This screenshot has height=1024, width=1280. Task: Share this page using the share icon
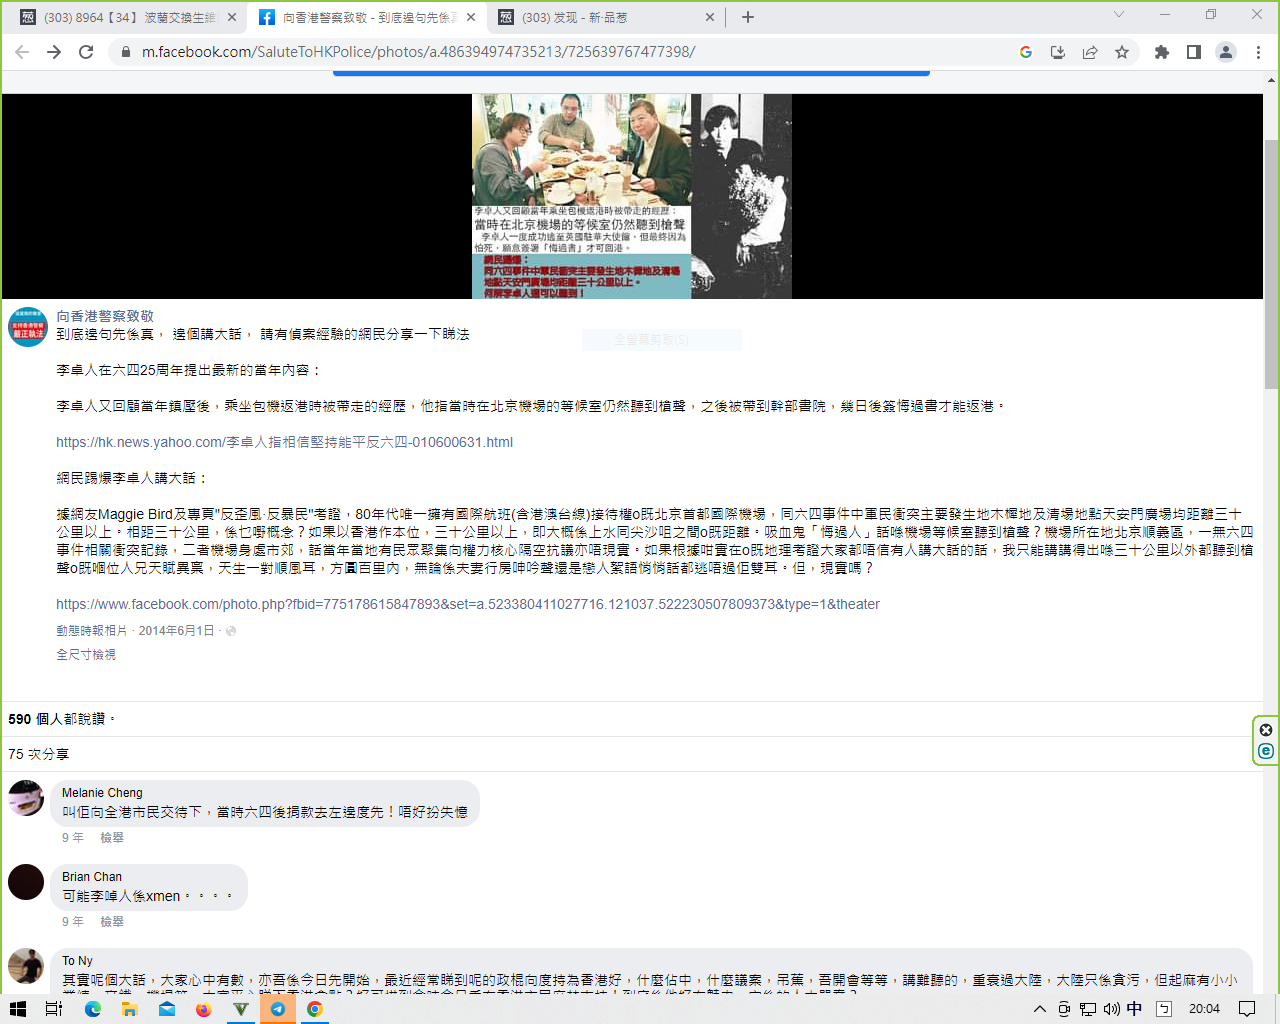[1090, 52]
